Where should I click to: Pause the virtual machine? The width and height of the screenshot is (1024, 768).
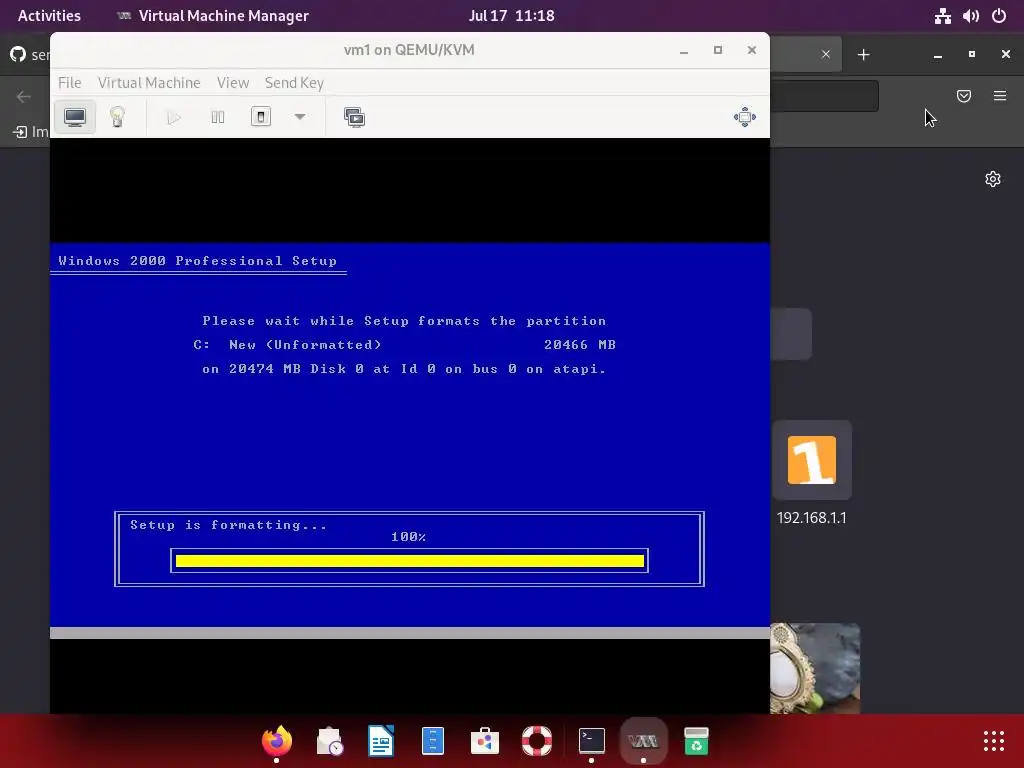(x=217, y=118)
